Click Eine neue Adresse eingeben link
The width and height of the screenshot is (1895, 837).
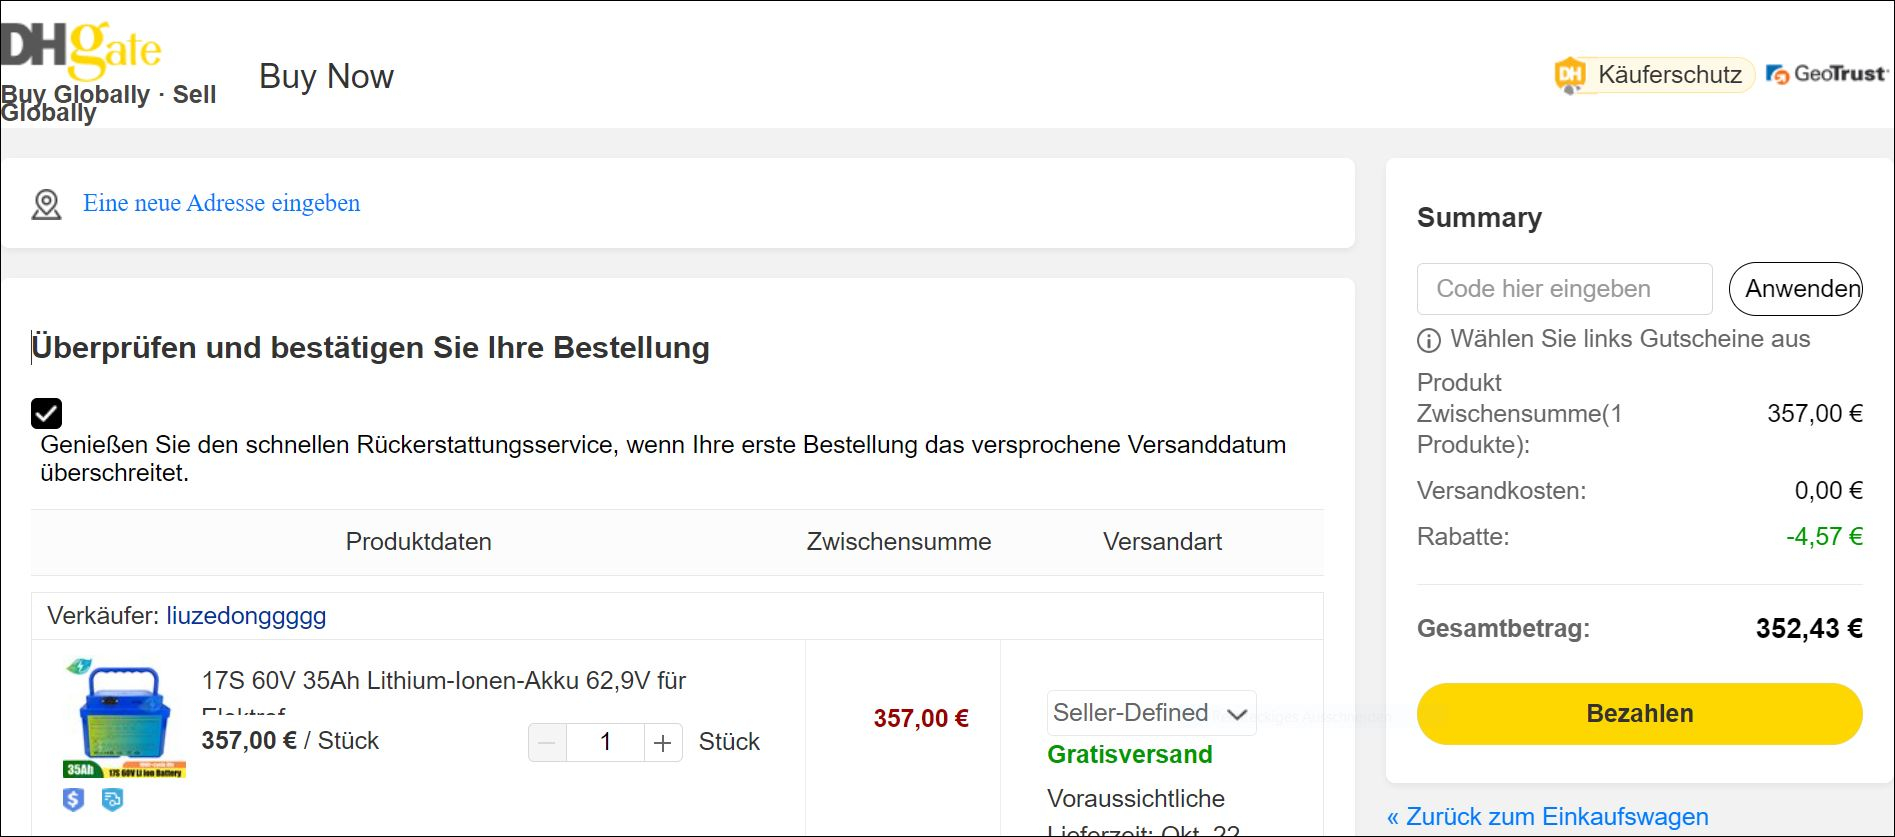pyautogui.click(x=221, y=203)
